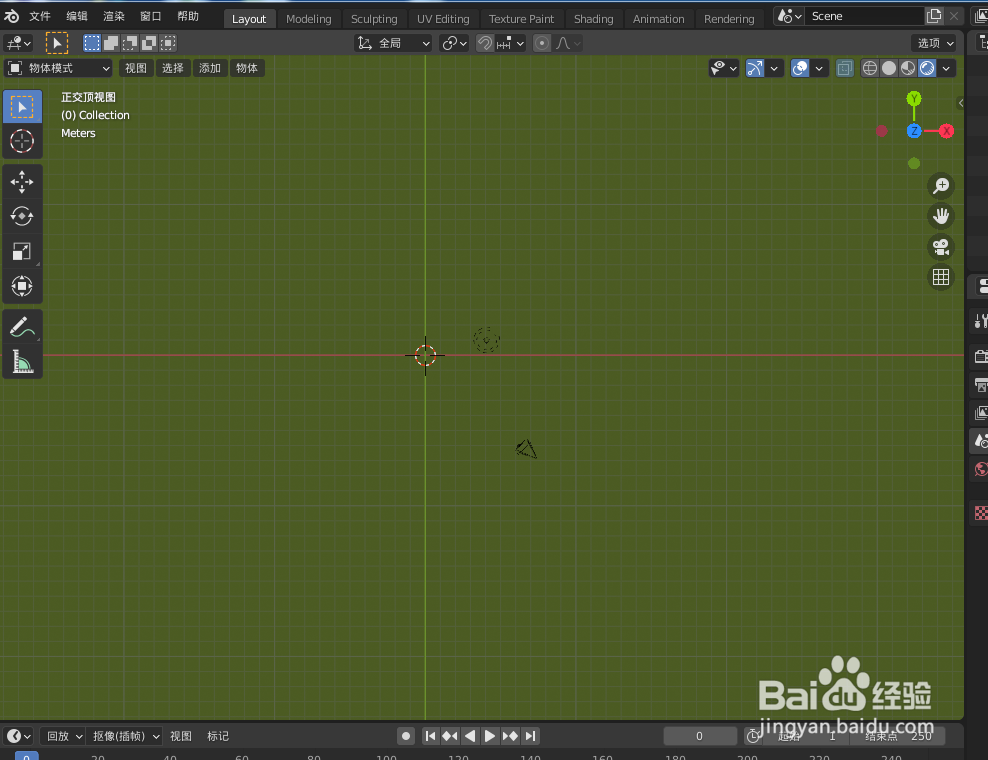988x760 pixels.
Task: Switch viewport shading to wireframe mode
Action: [869, 67]
